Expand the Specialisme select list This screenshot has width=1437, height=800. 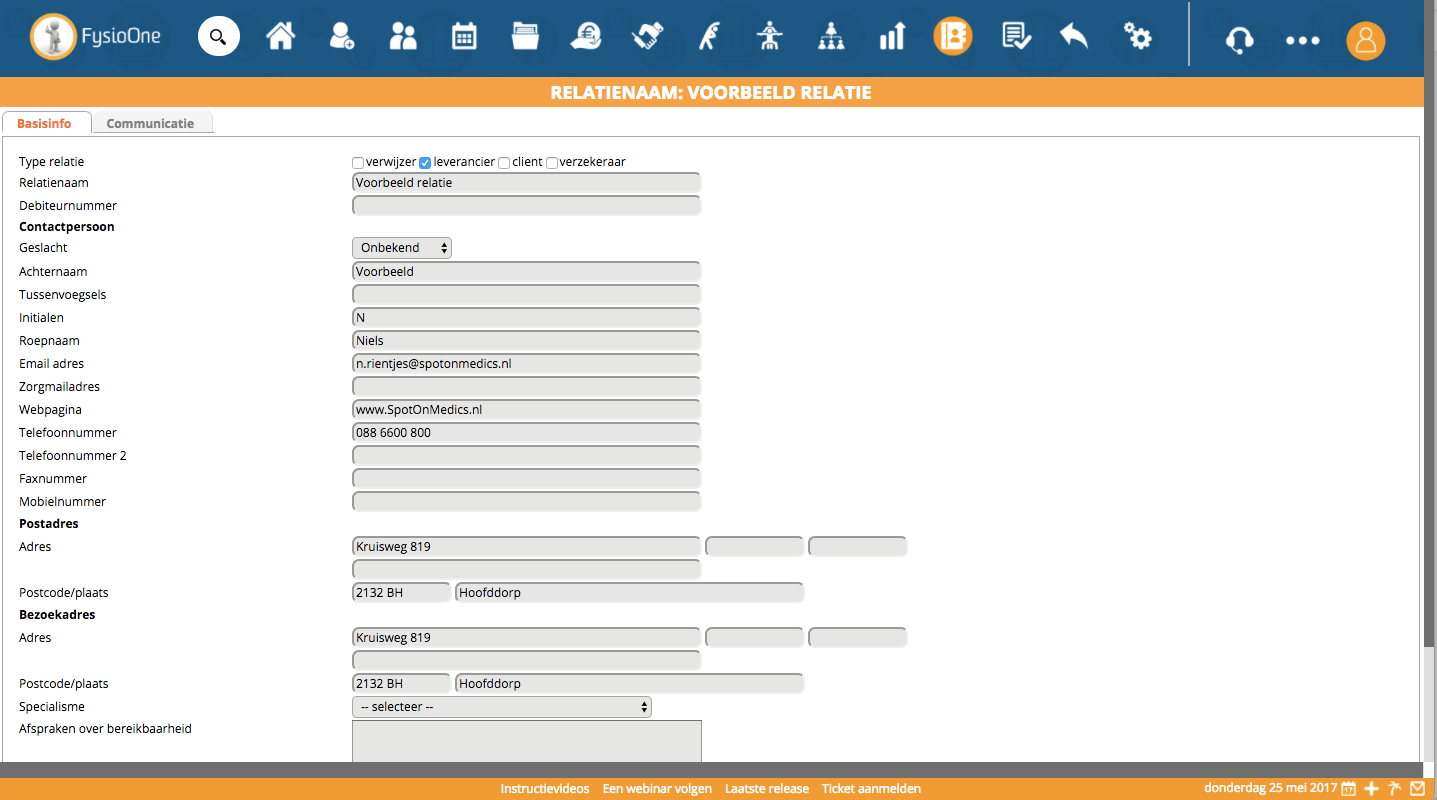(x=502, y=707)
